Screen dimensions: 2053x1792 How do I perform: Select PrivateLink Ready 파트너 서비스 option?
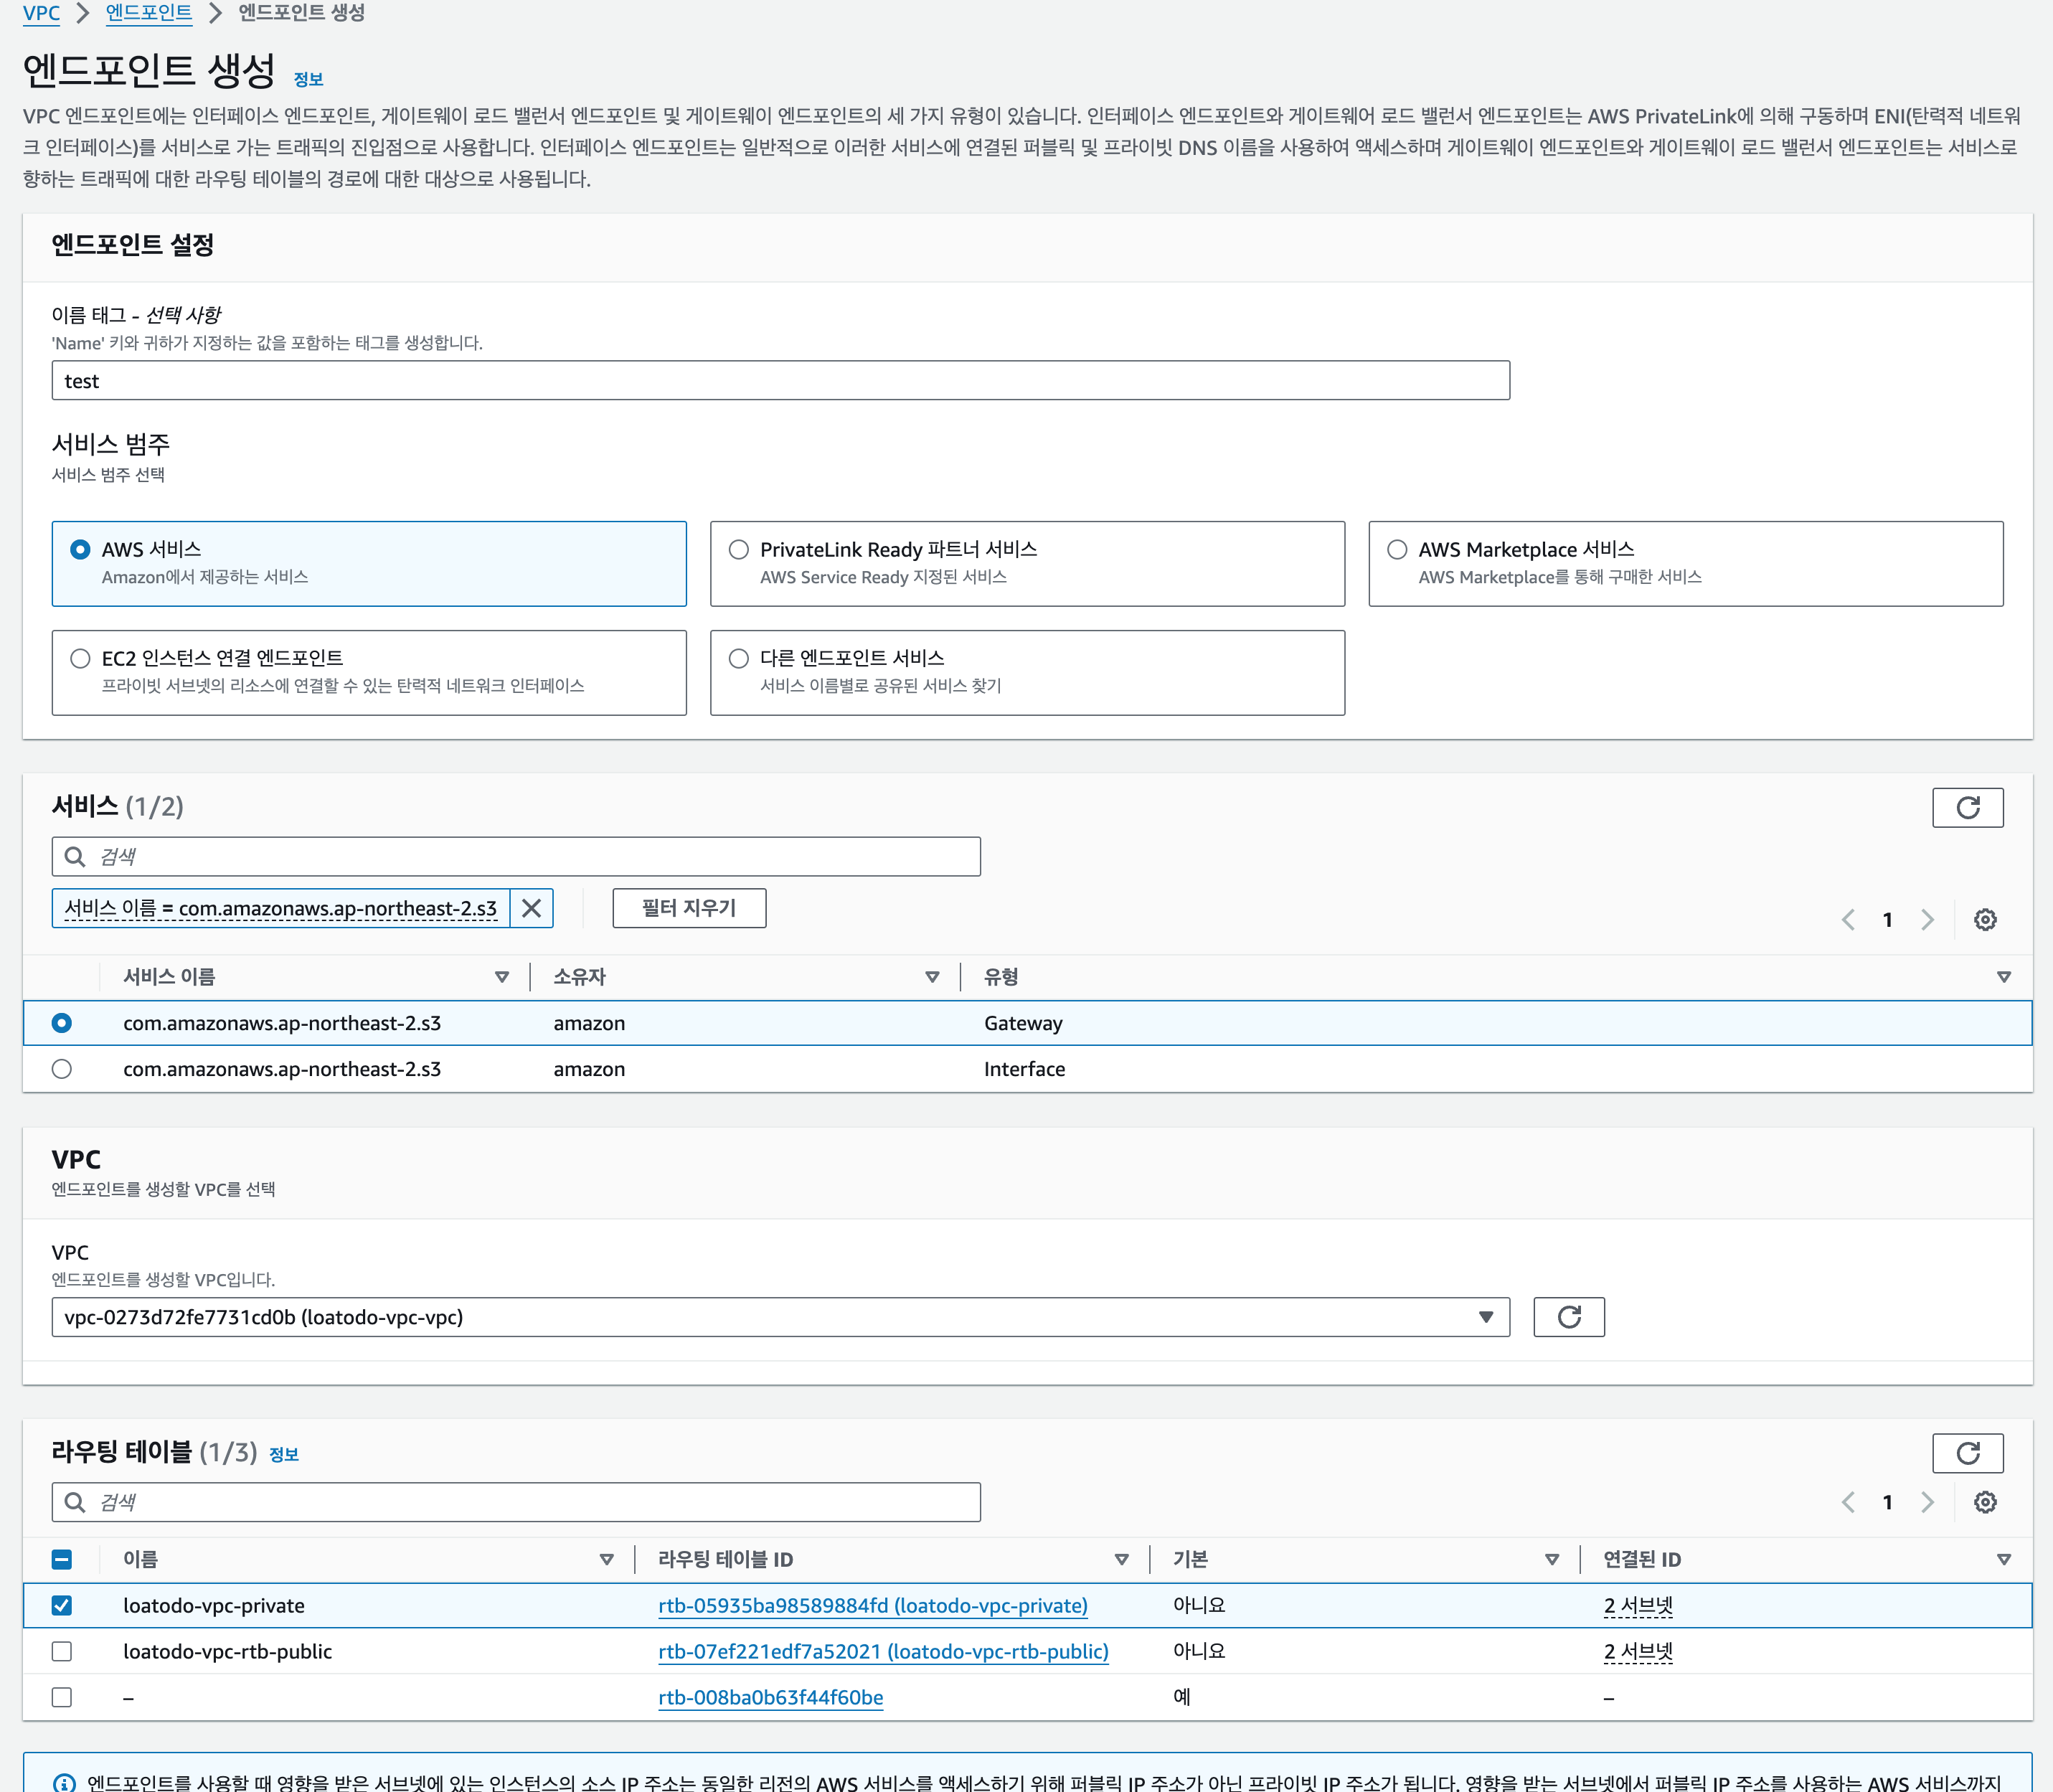tap(739, 549)
